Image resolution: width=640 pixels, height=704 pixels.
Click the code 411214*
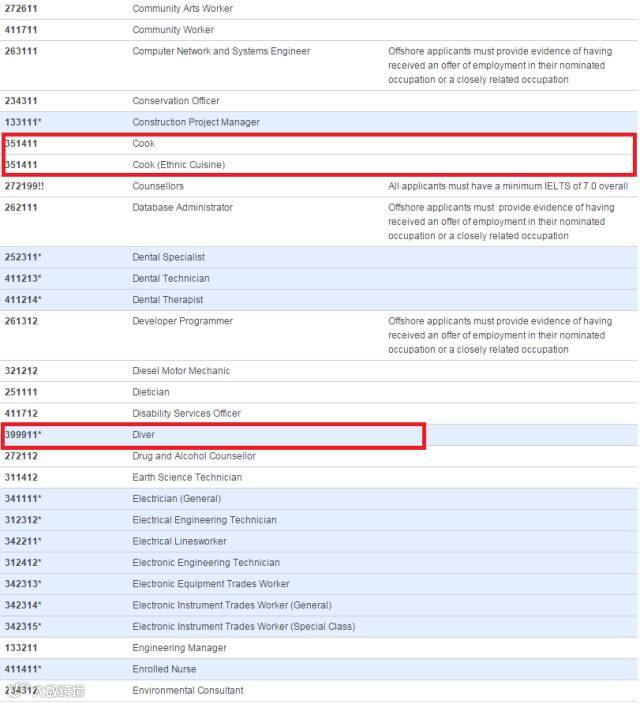(23, 300)
